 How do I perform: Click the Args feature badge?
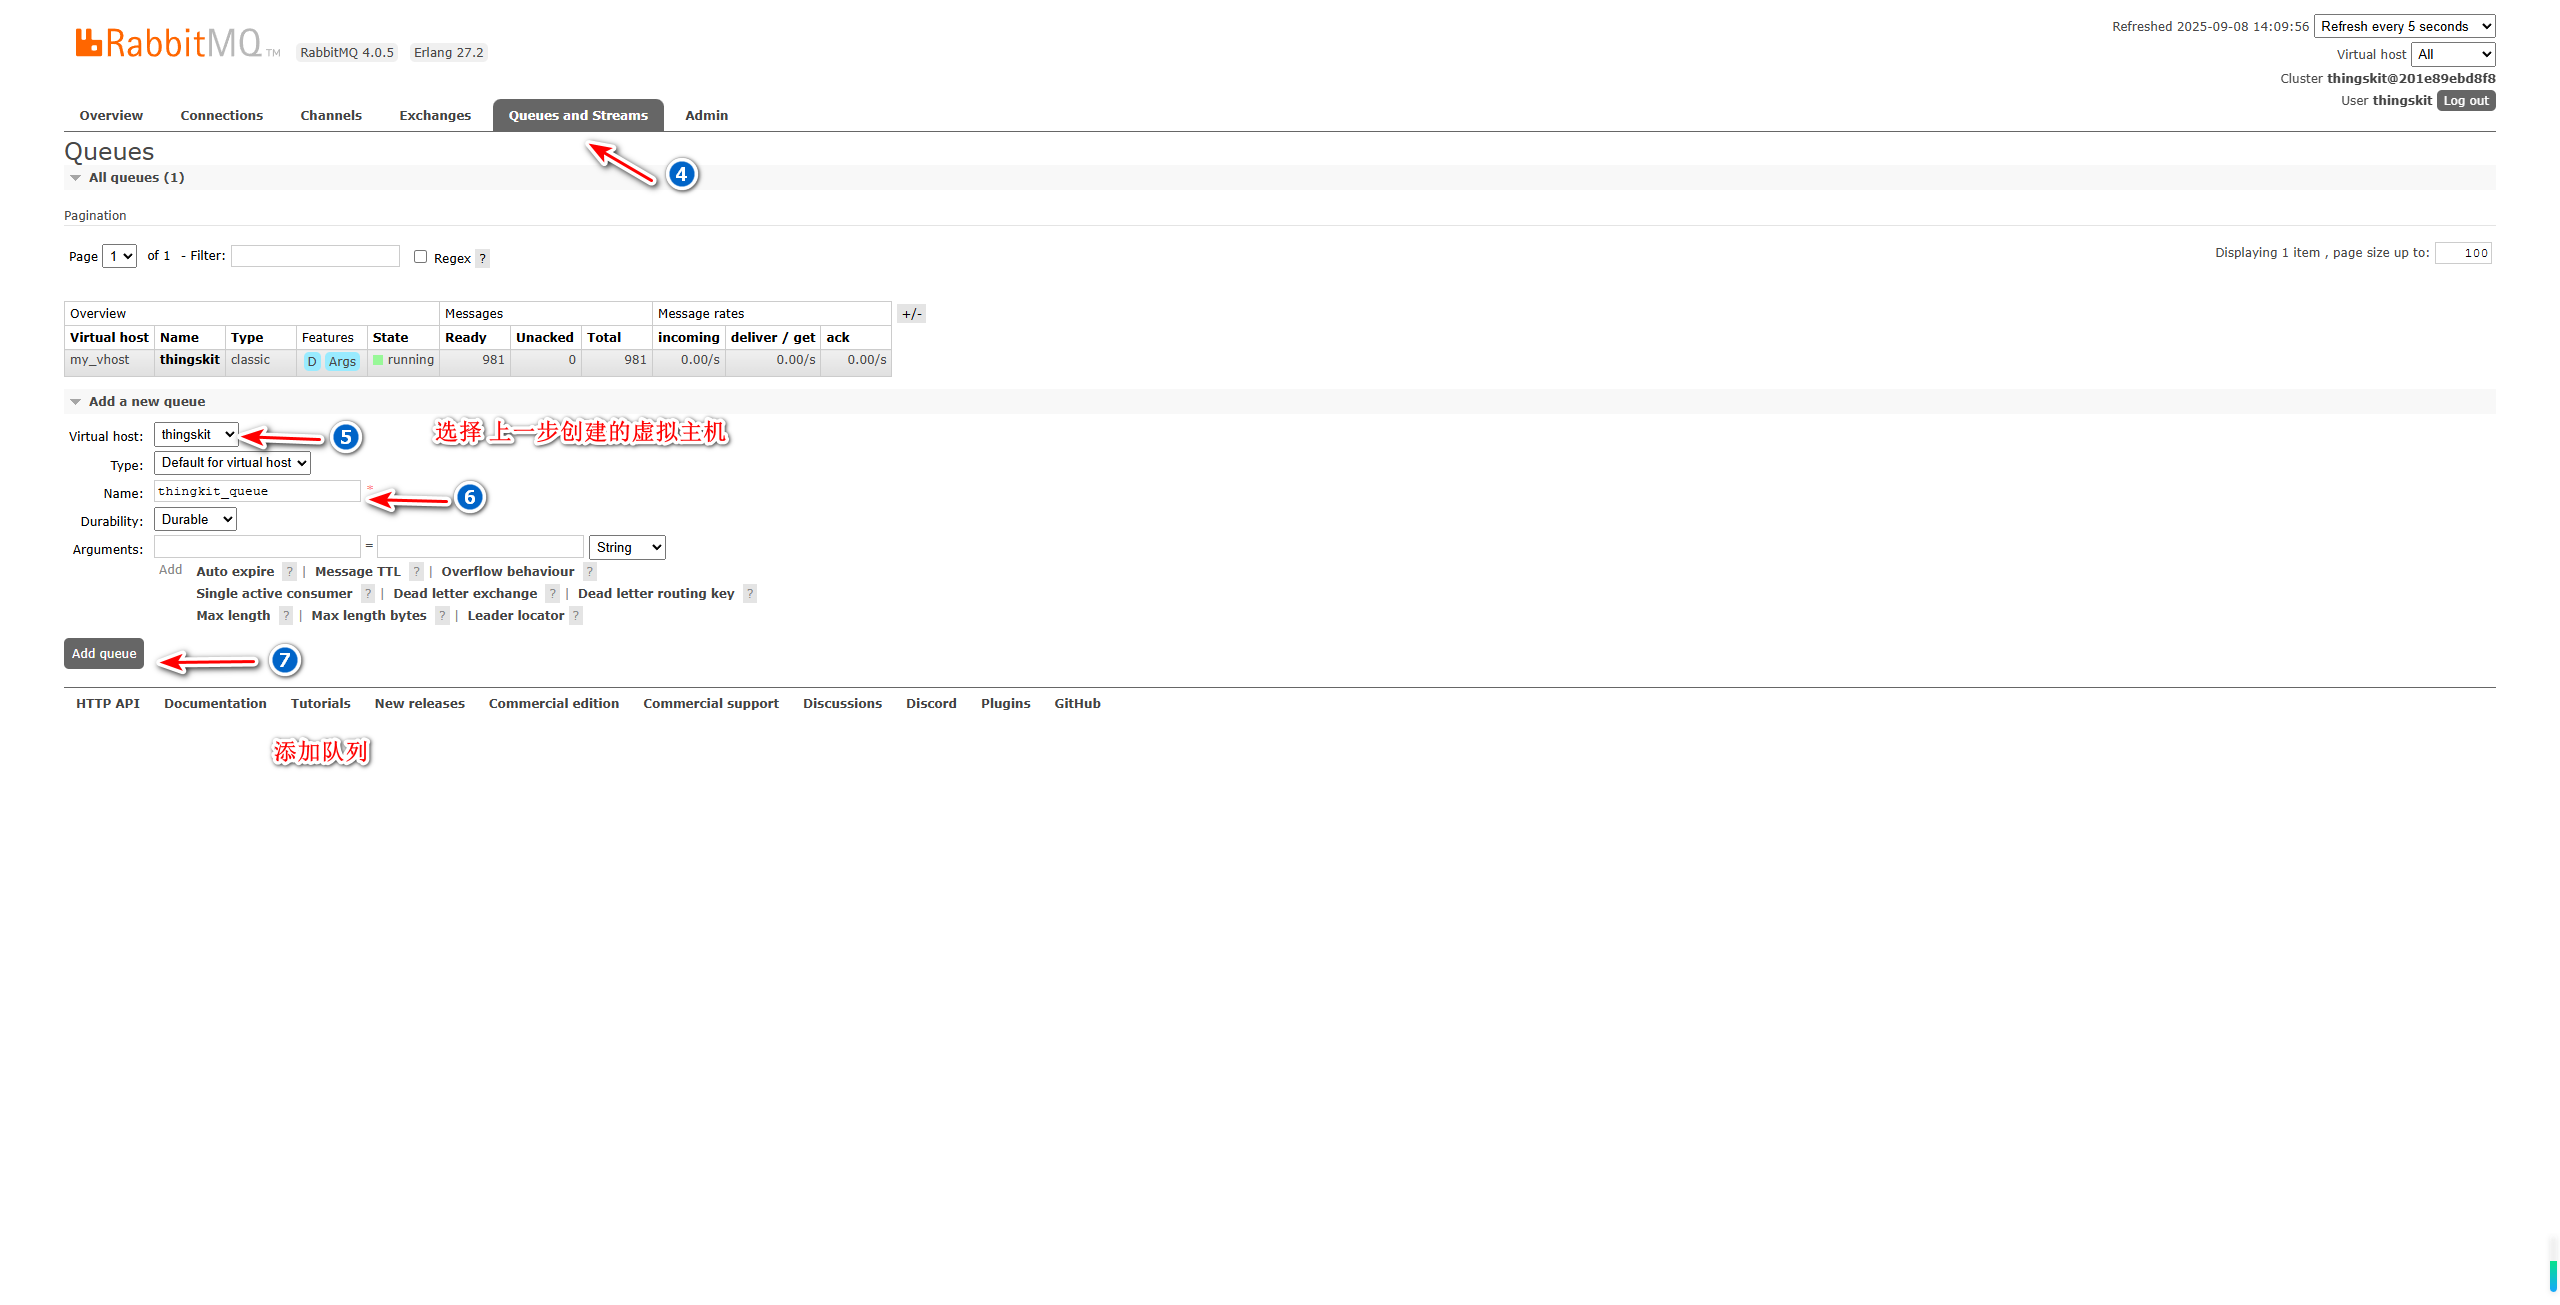[342, 361]
